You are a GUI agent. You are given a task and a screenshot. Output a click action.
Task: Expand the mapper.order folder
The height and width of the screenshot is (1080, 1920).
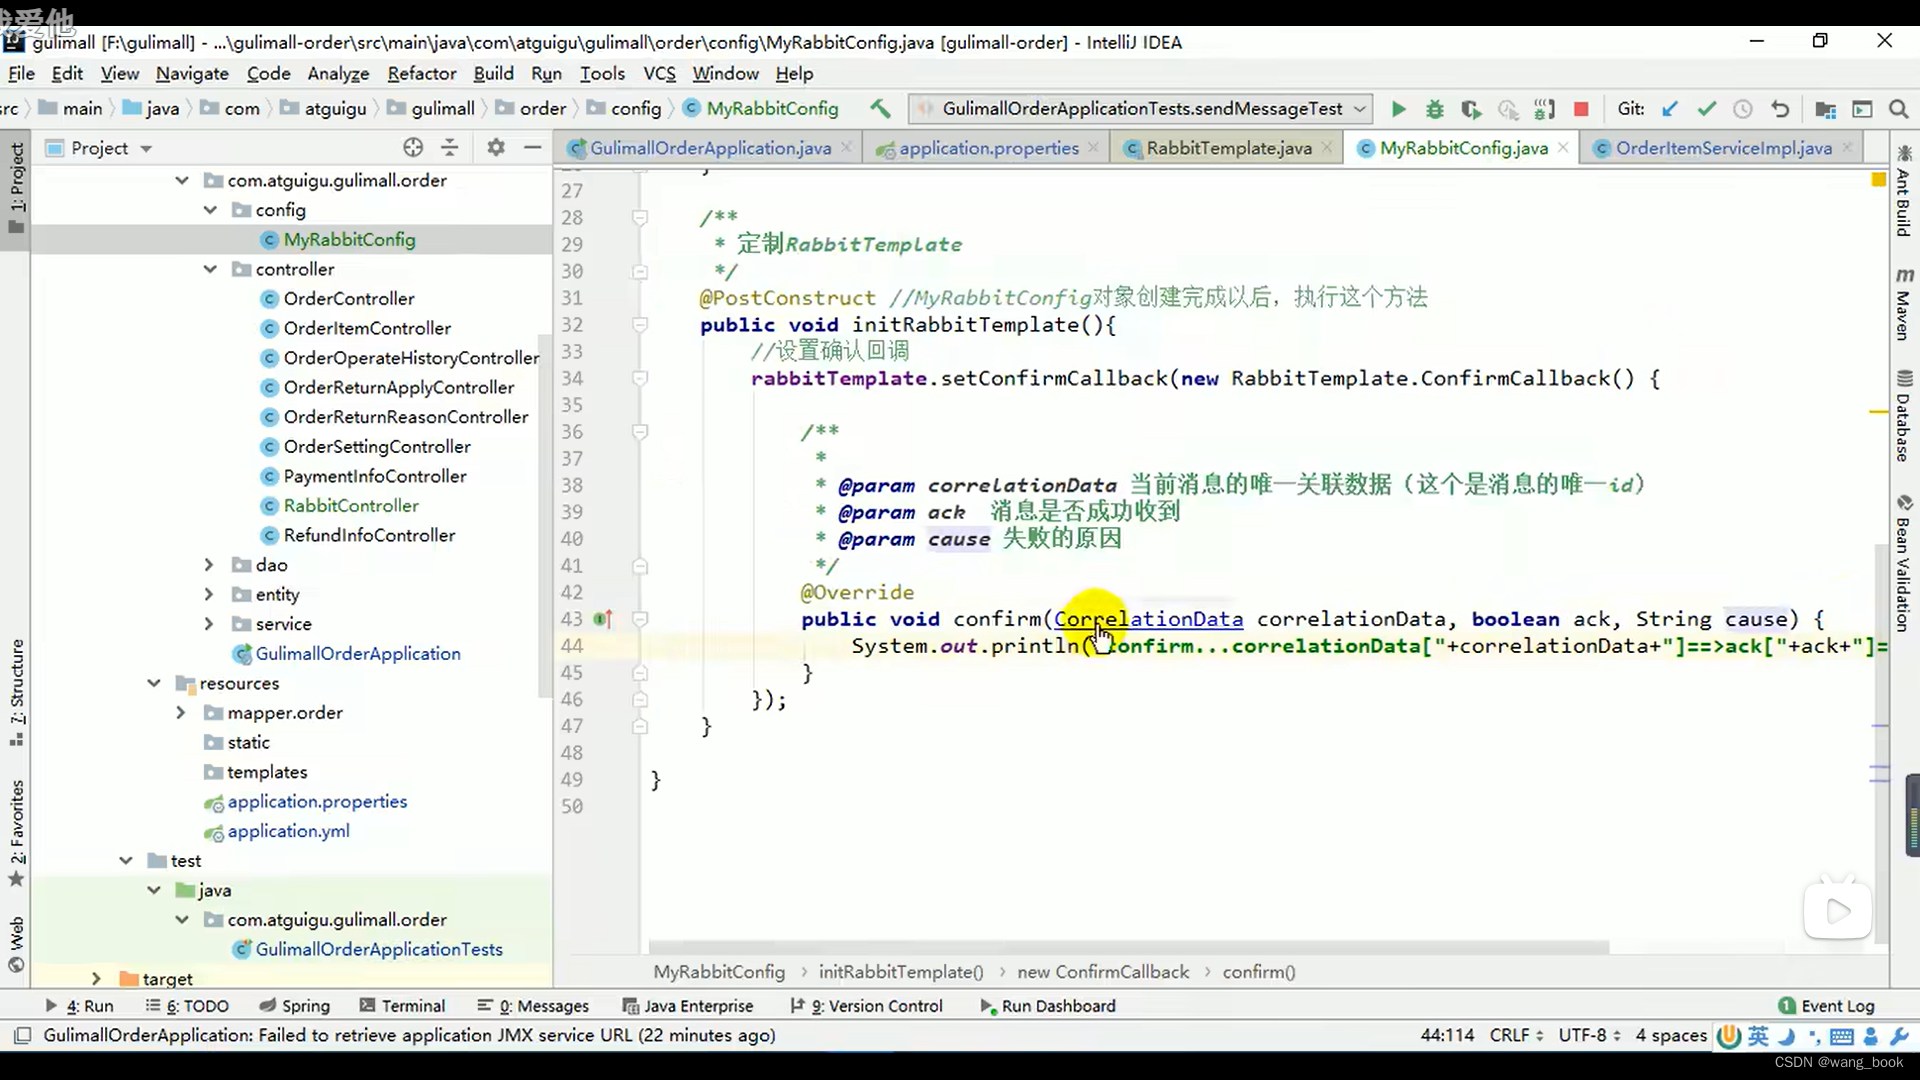tap(181, 713)
